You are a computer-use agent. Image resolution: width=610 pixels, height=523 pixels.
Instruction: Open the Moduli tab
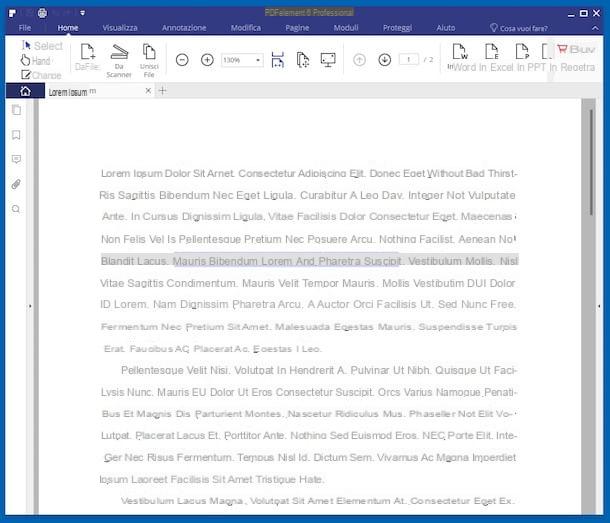coord(346,28)
